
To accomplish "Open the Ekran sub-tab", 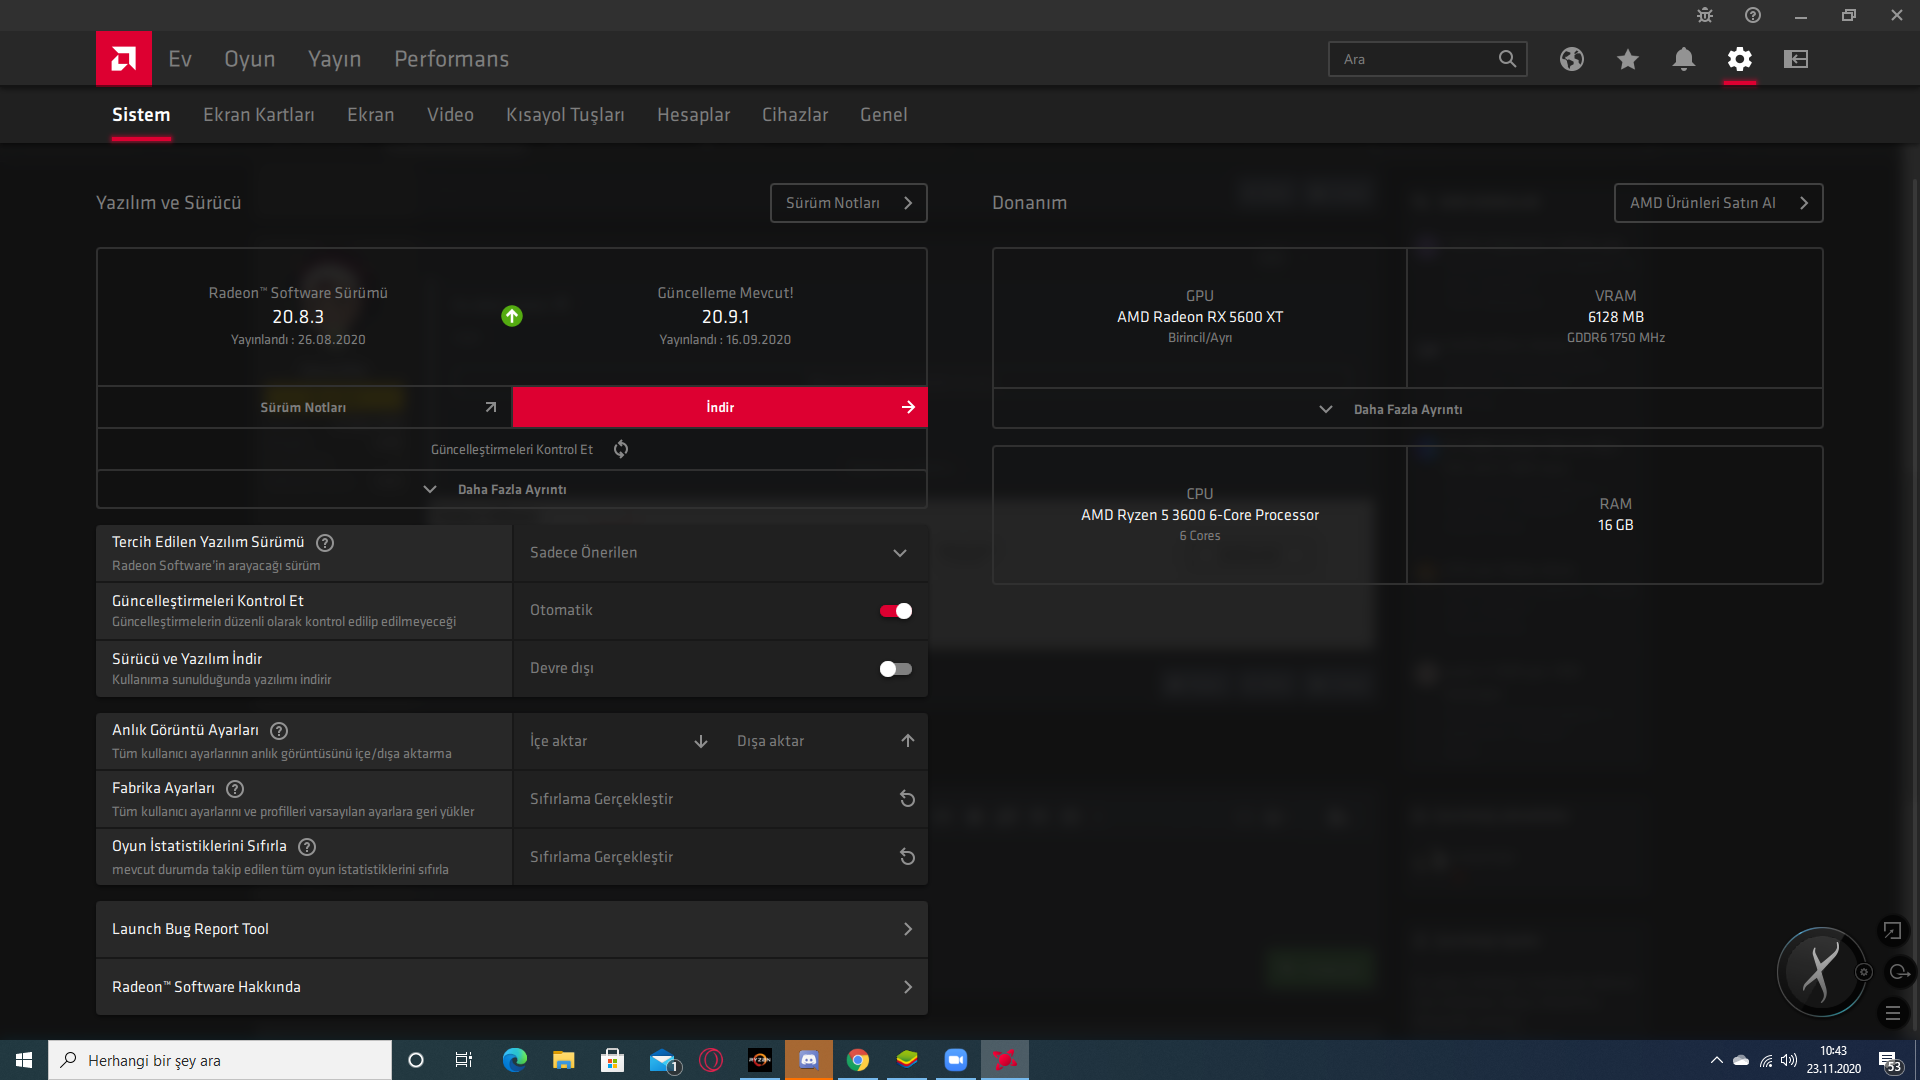I will tap(371, 115).
